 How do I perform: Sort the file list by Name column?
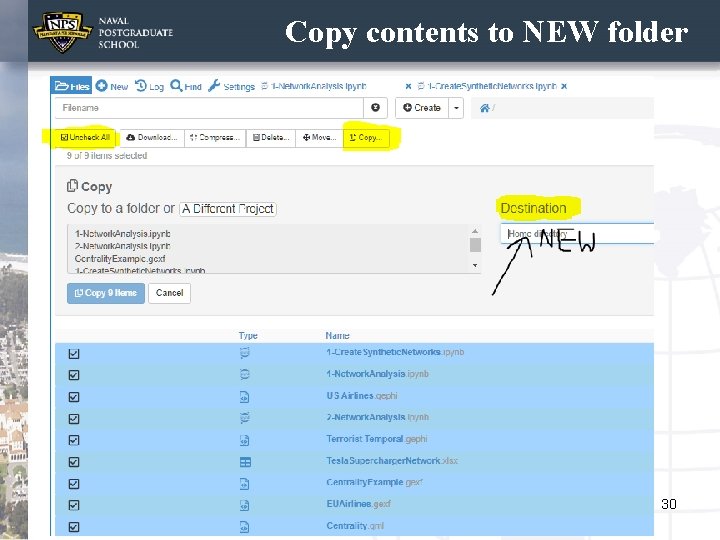(338, 336)
